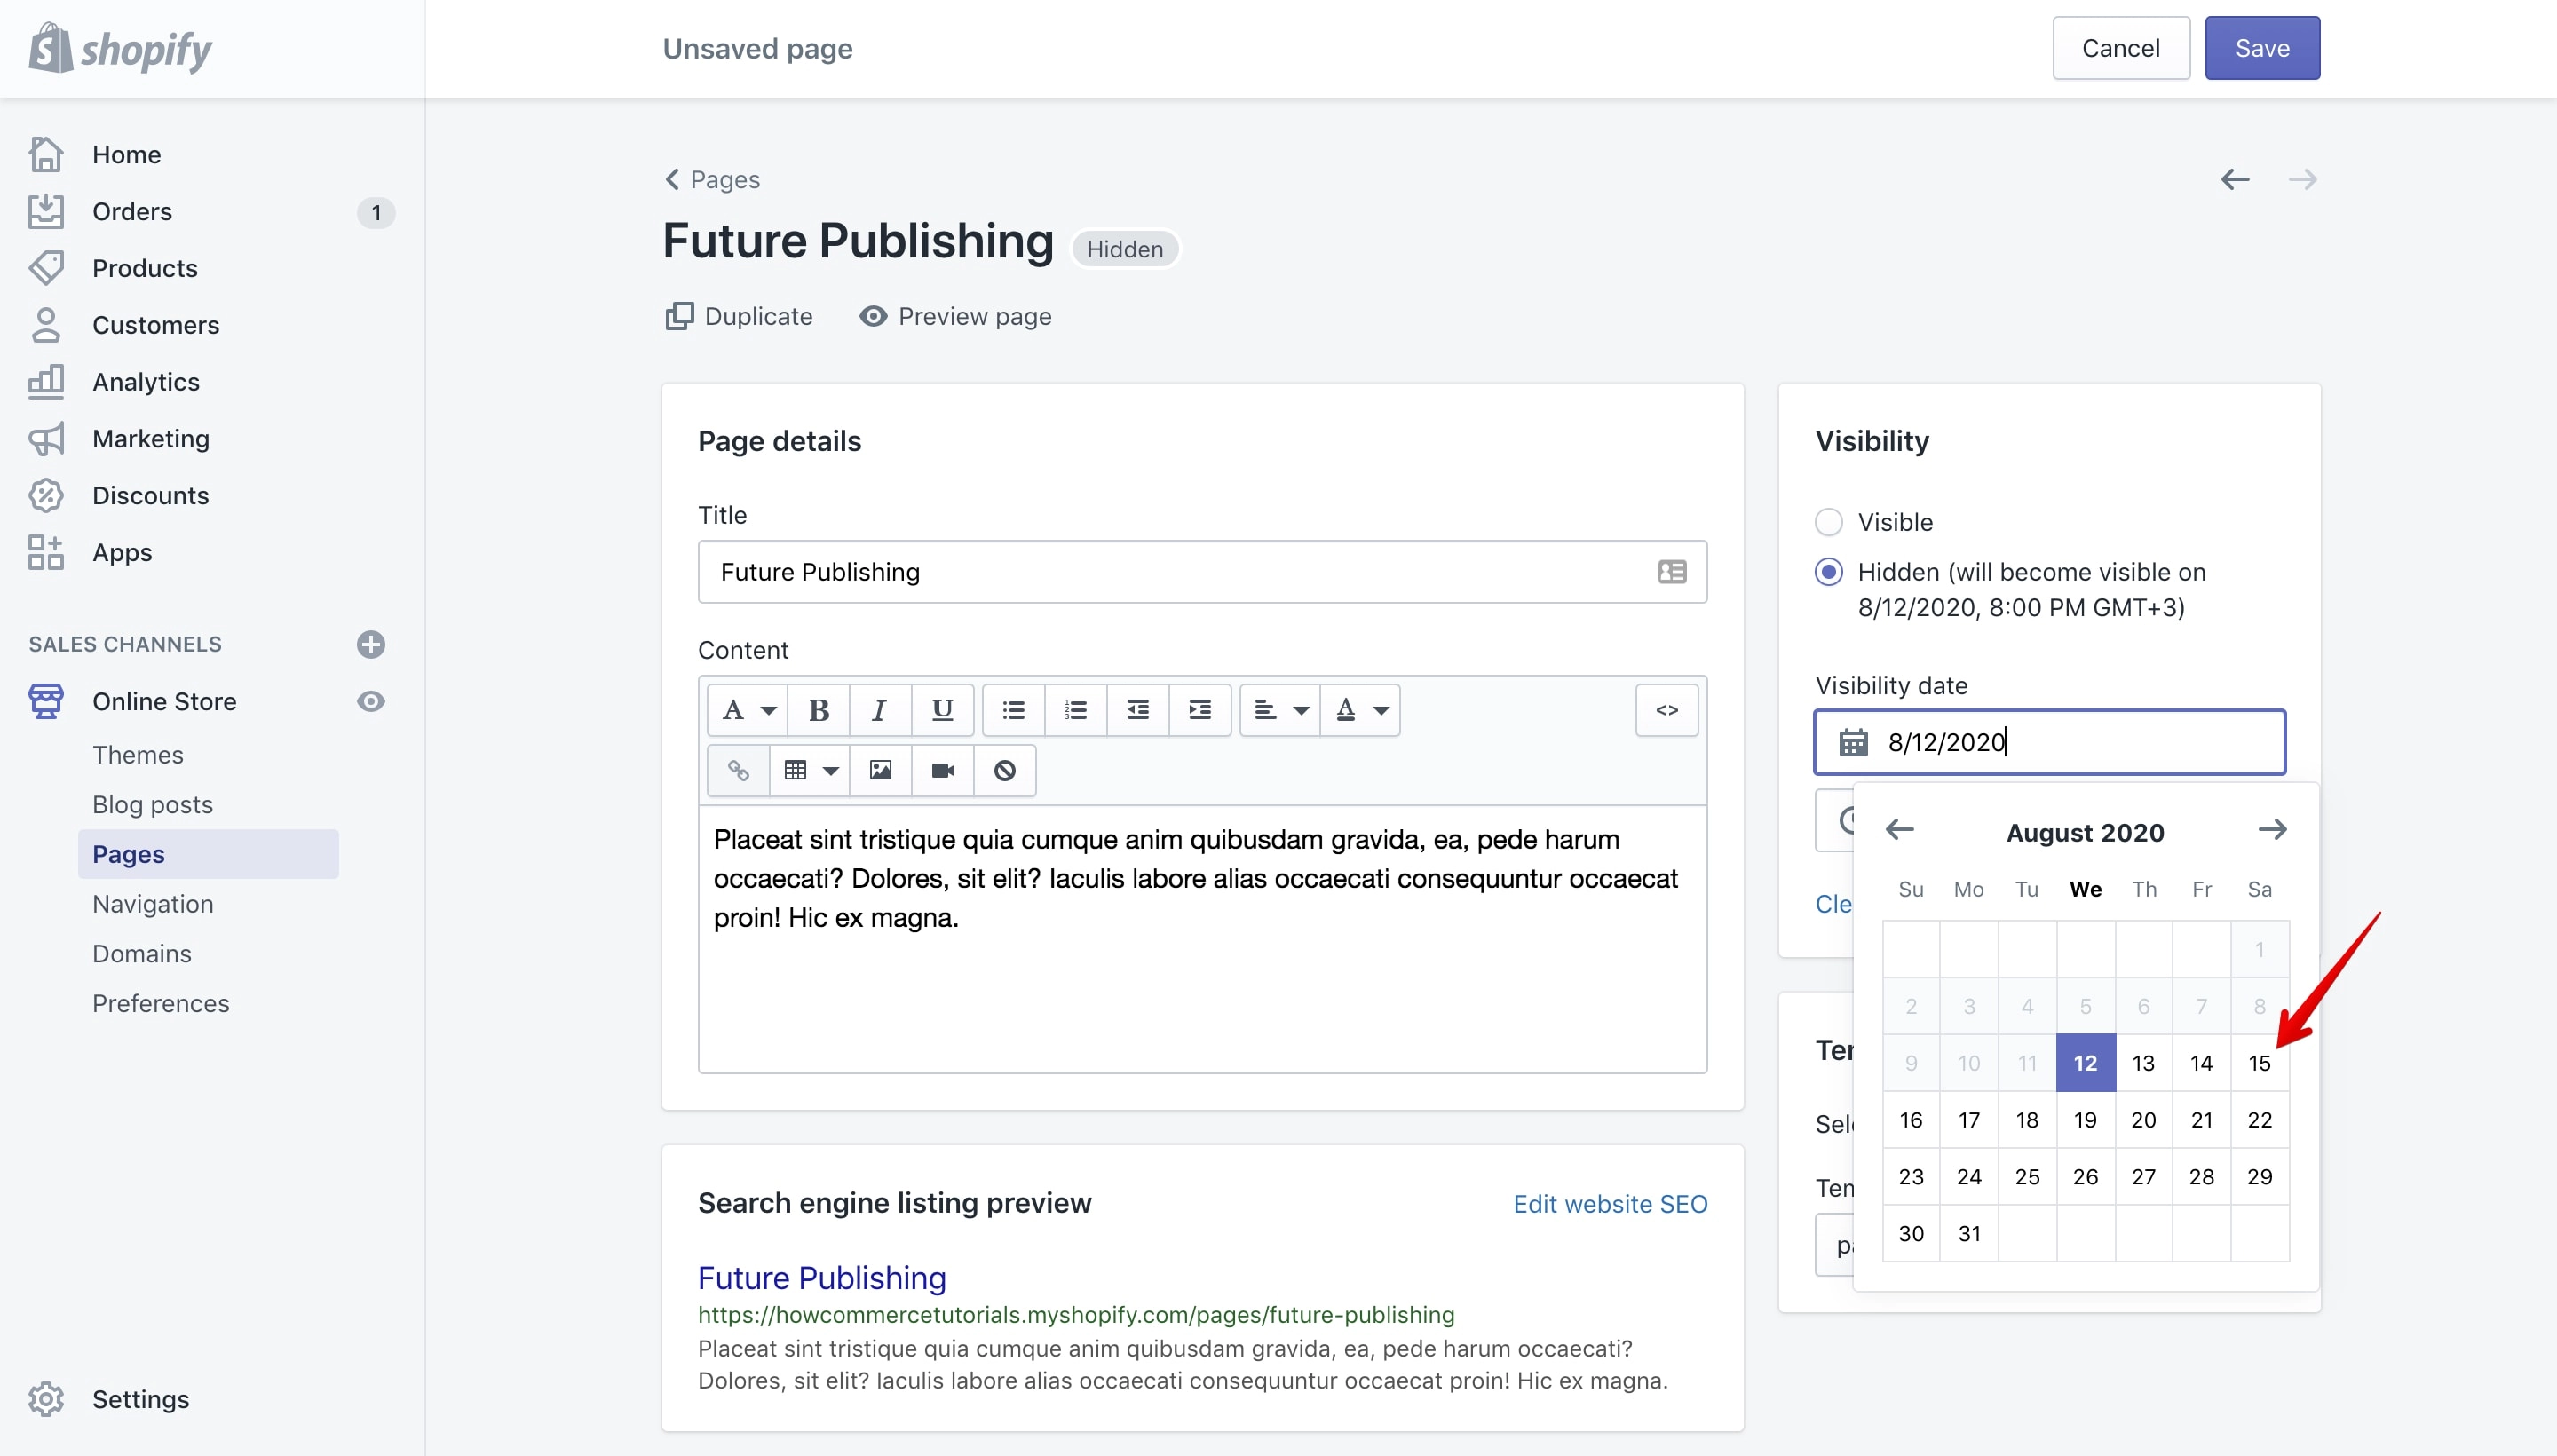This screenshot has width=2557, height=1456.
Task: Click the Shopify logo
Action: tap(120, 48)
